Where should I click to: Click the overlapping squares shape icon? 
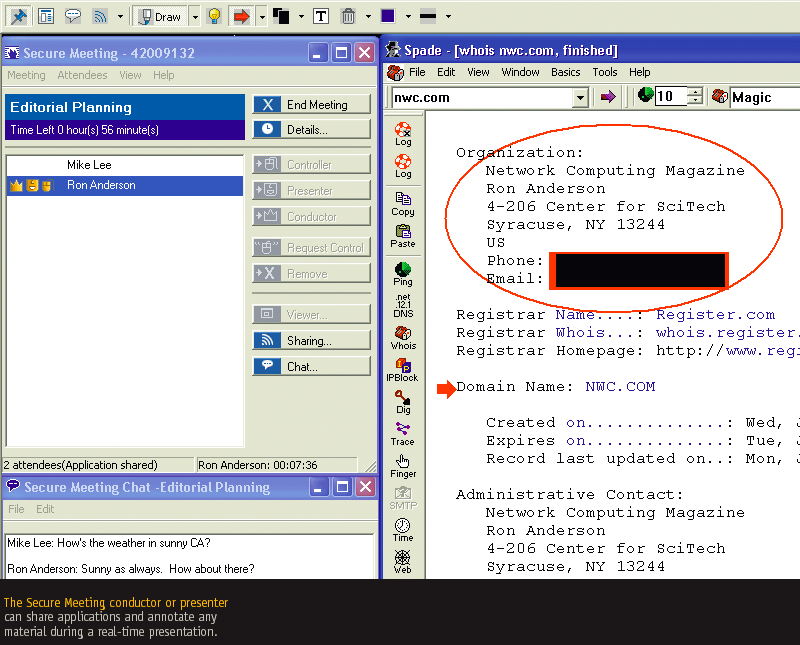tap(281, 16)
